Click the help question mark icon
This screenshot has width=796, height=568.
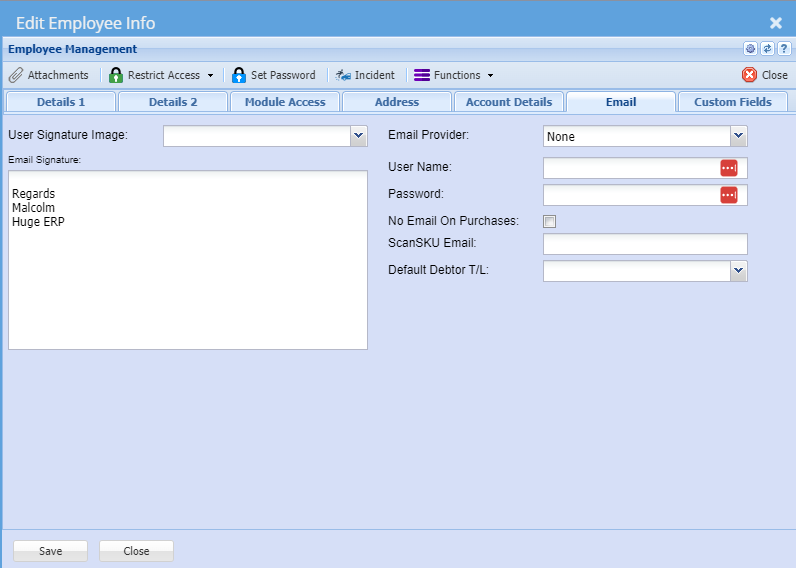(784, 48)
